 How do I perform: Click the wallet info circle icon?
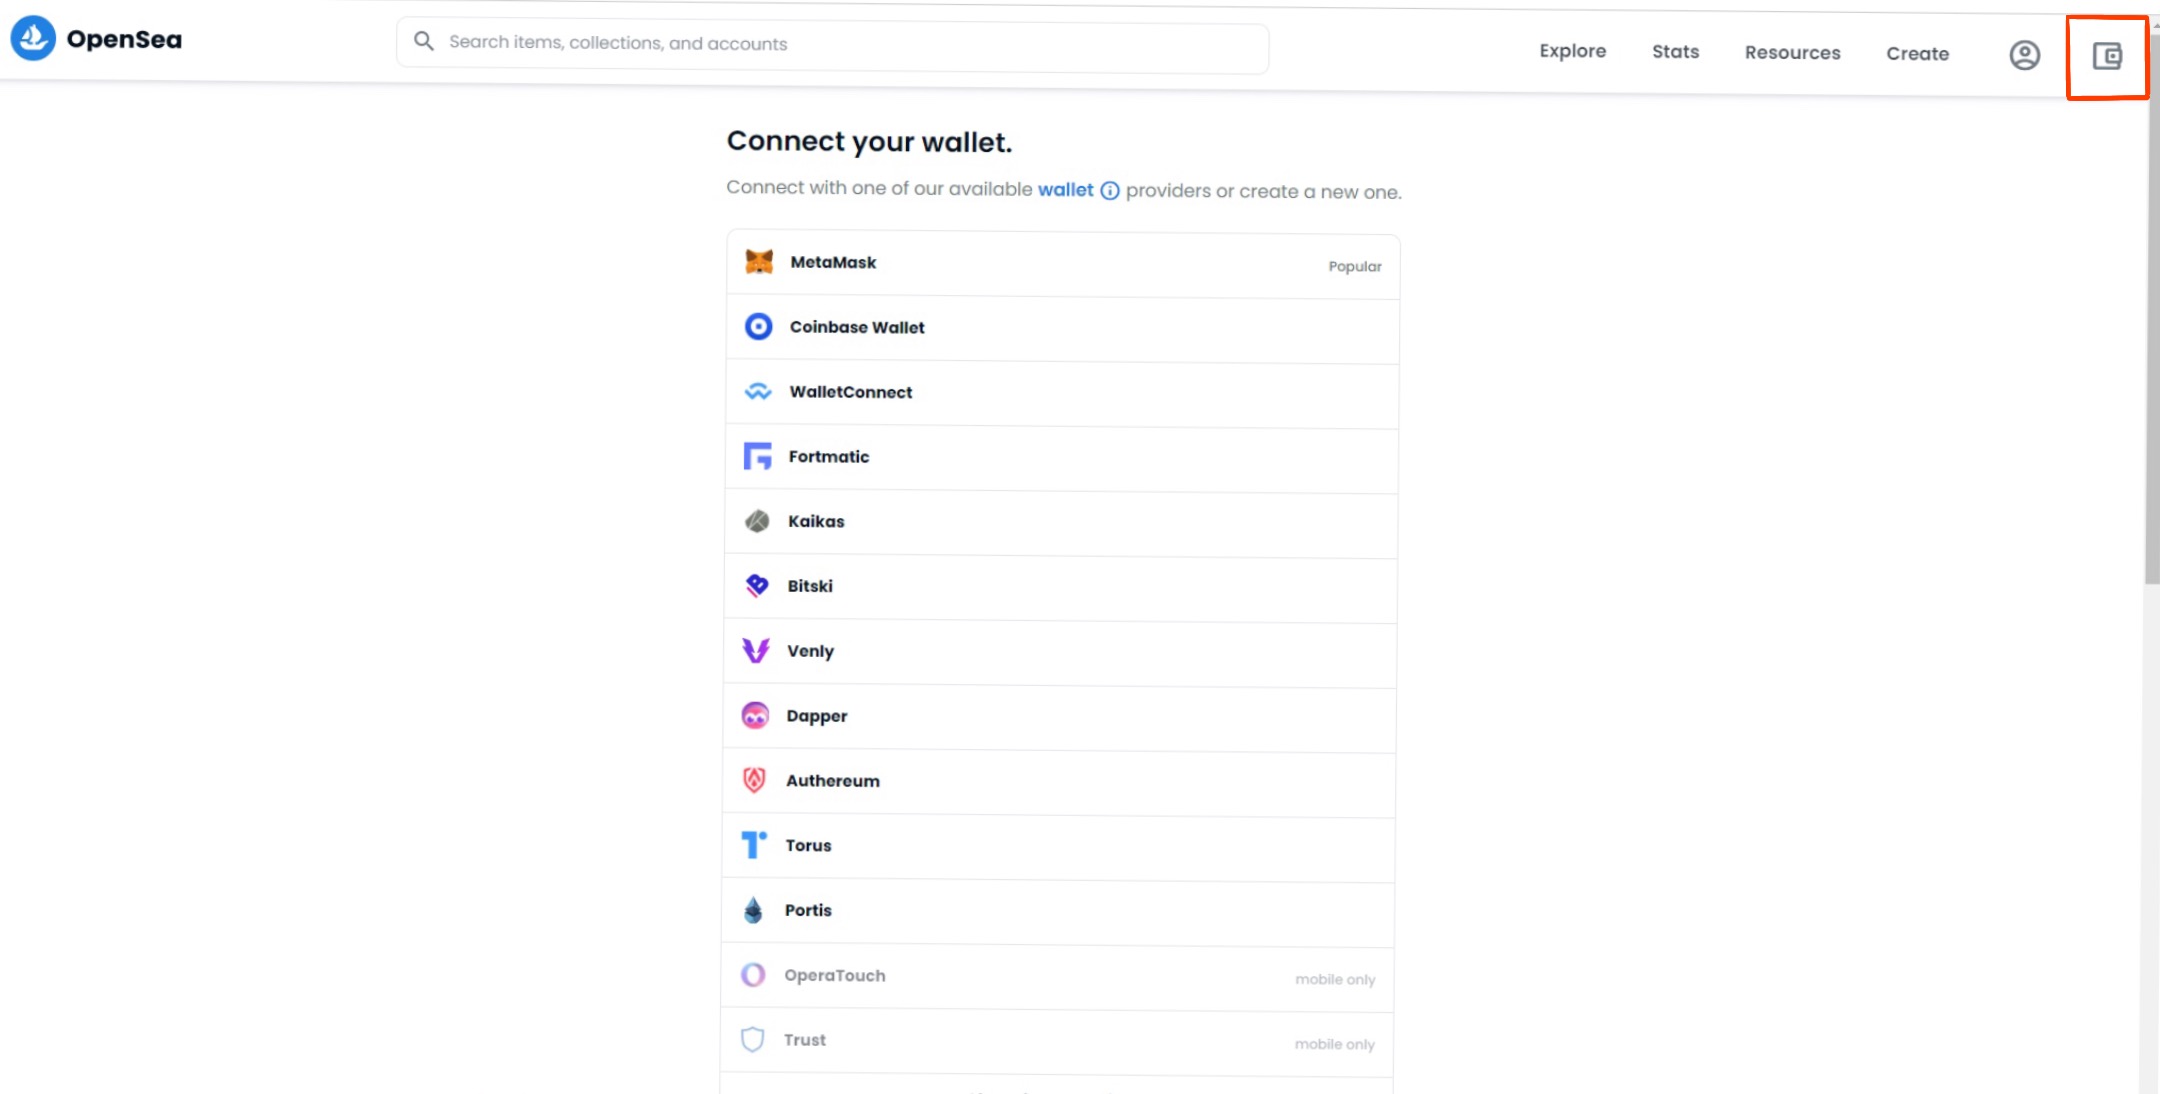1110,190
